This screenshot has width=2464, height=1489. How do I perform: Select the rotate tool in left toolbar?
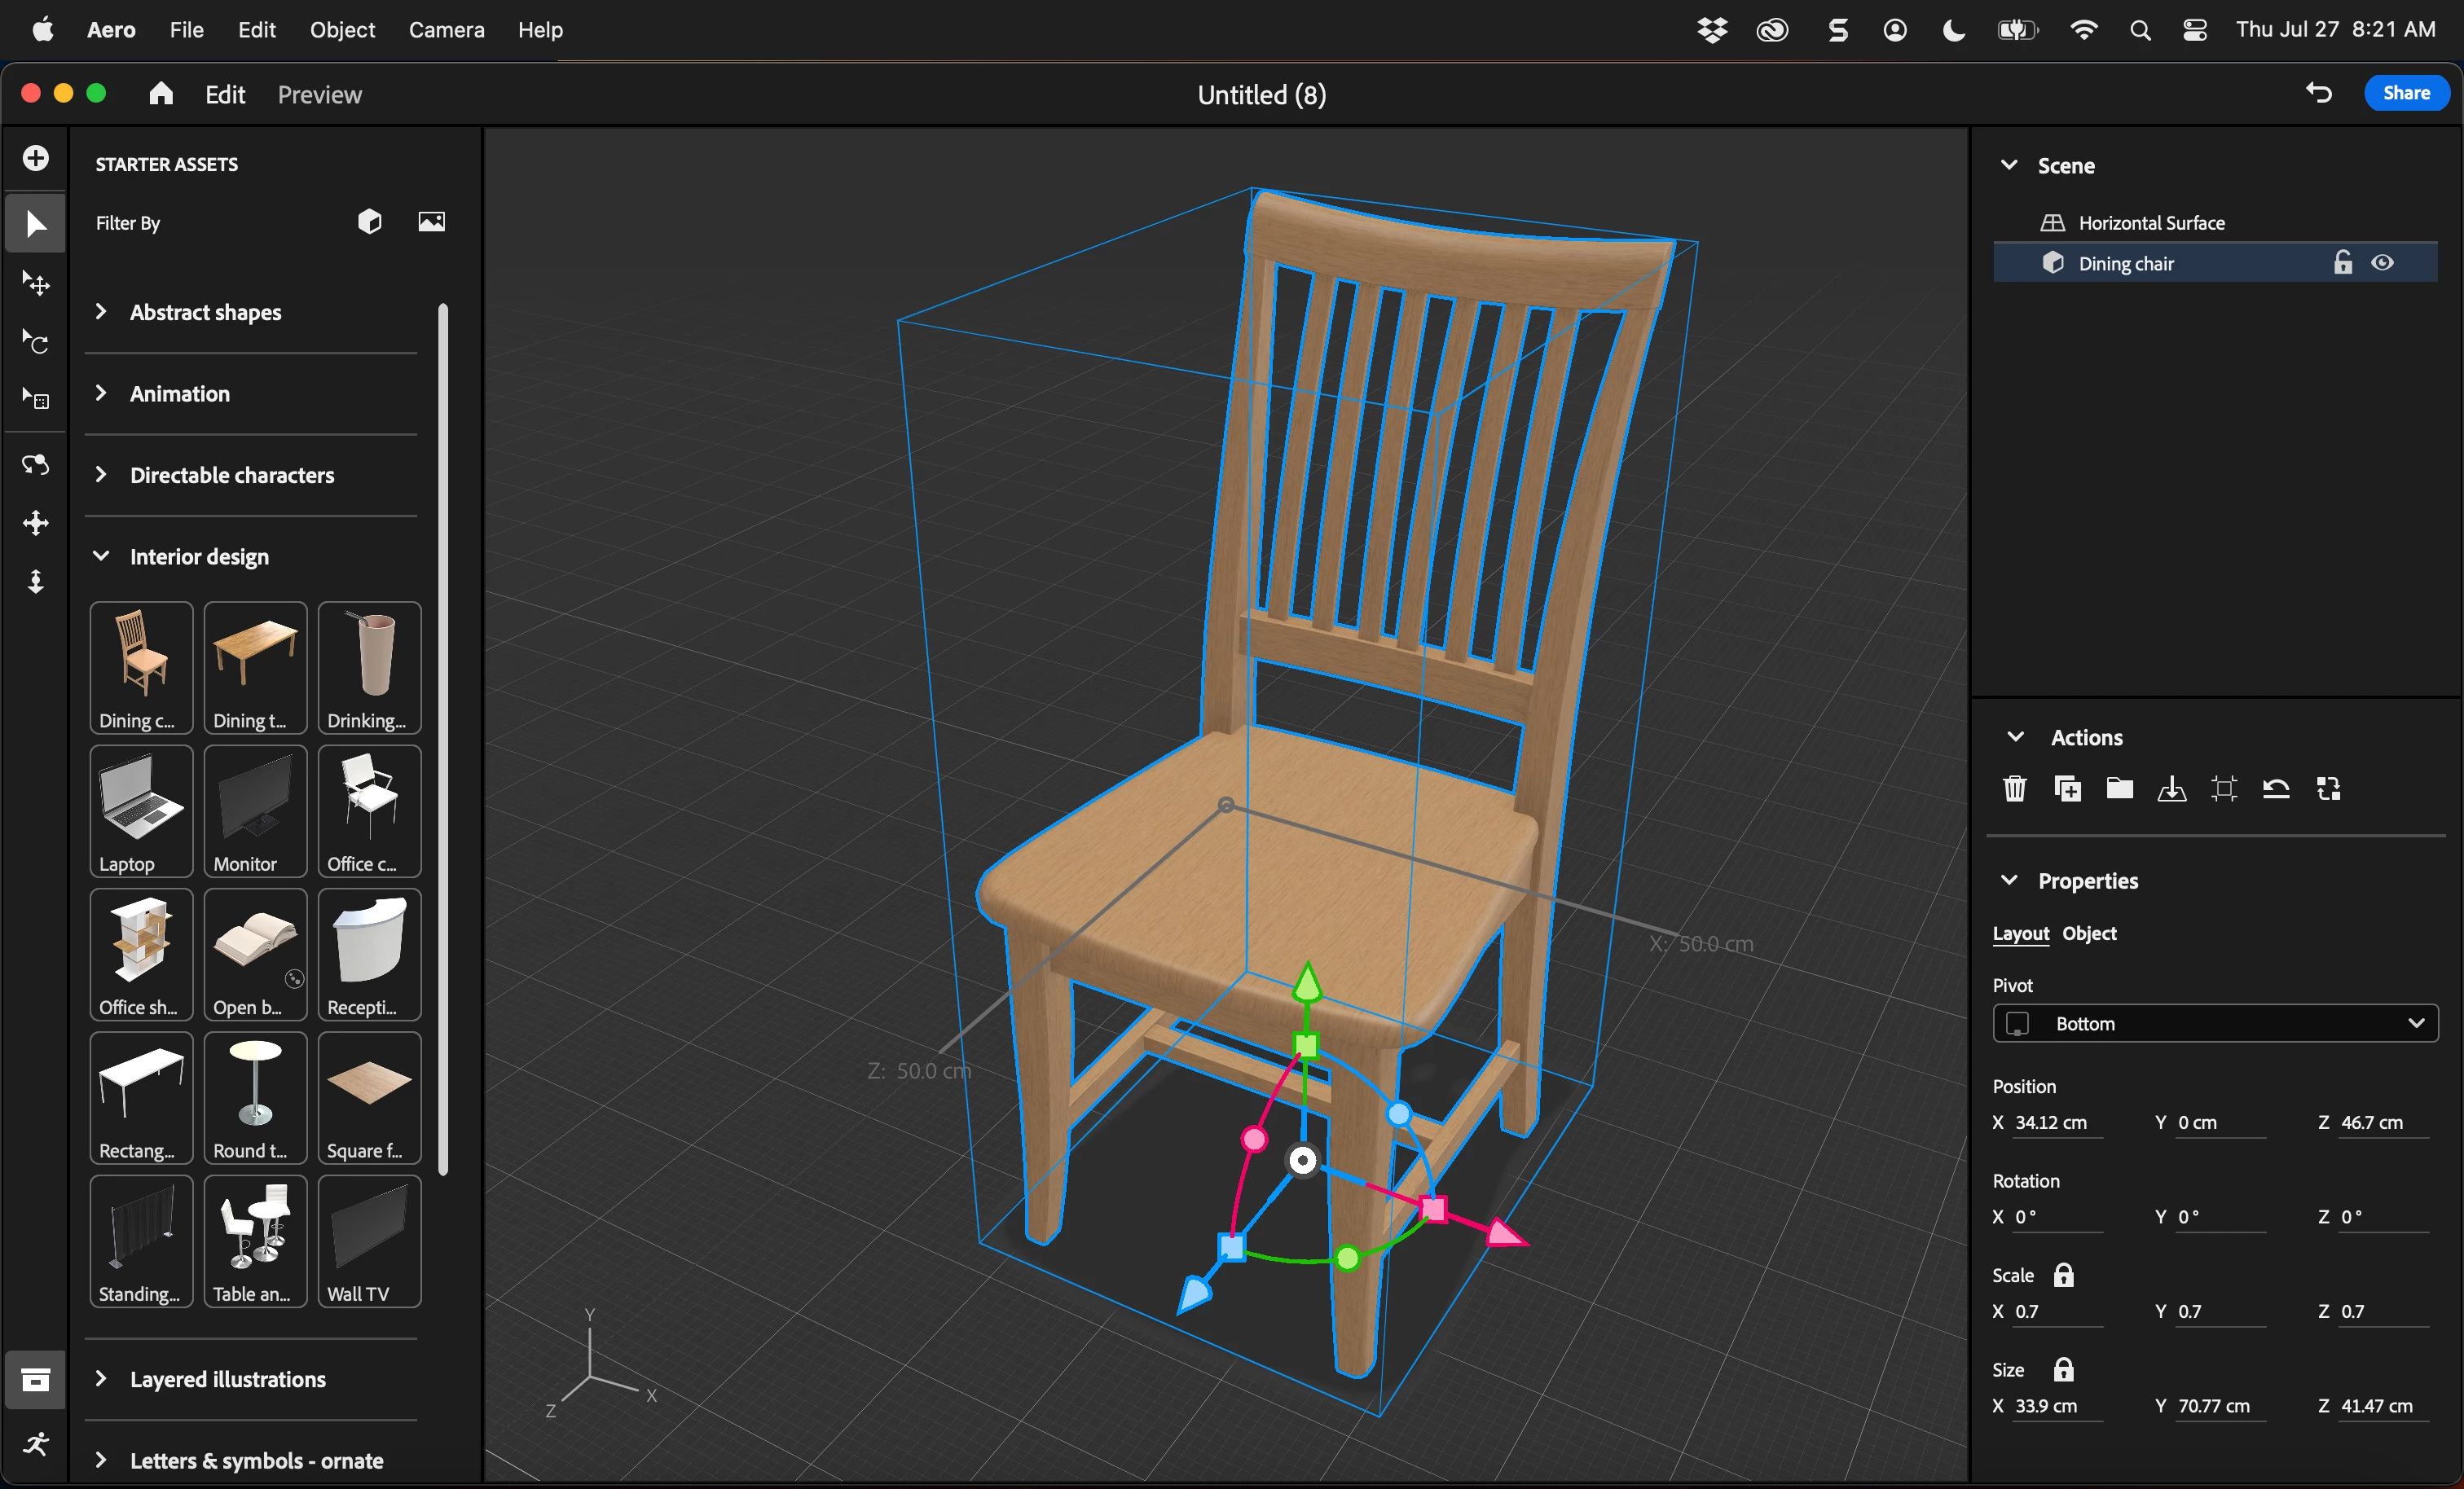tap(36, 343)
